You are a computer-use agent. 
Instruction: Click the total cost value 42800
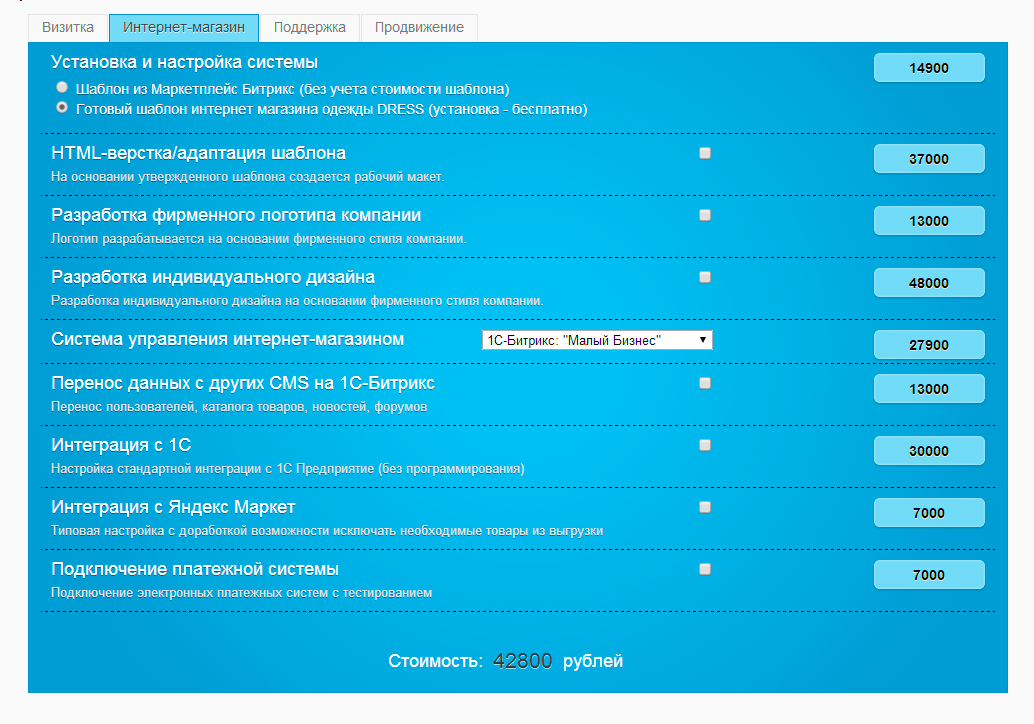[523, 661]
